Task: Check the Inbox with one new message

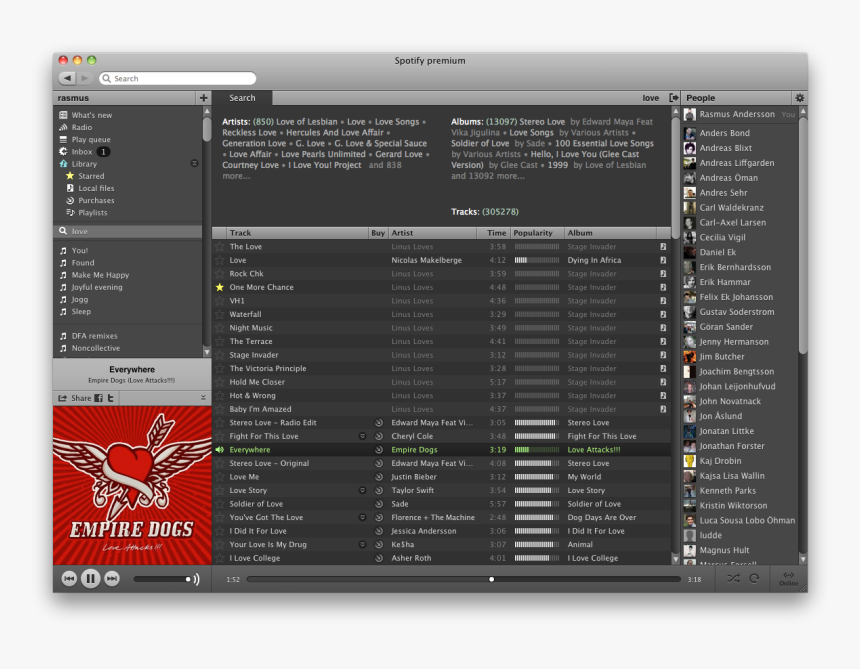Action: 83,151
